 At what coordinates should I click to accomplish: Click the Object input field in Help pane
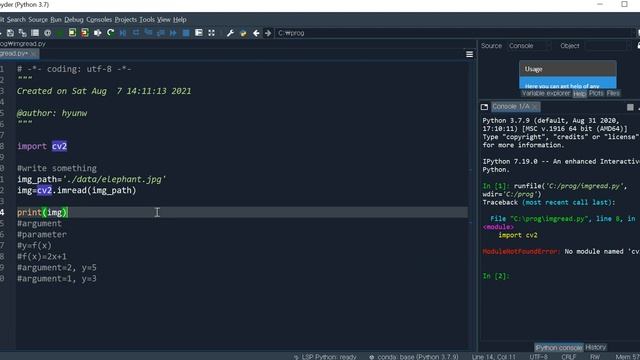[x=606, y=46]
